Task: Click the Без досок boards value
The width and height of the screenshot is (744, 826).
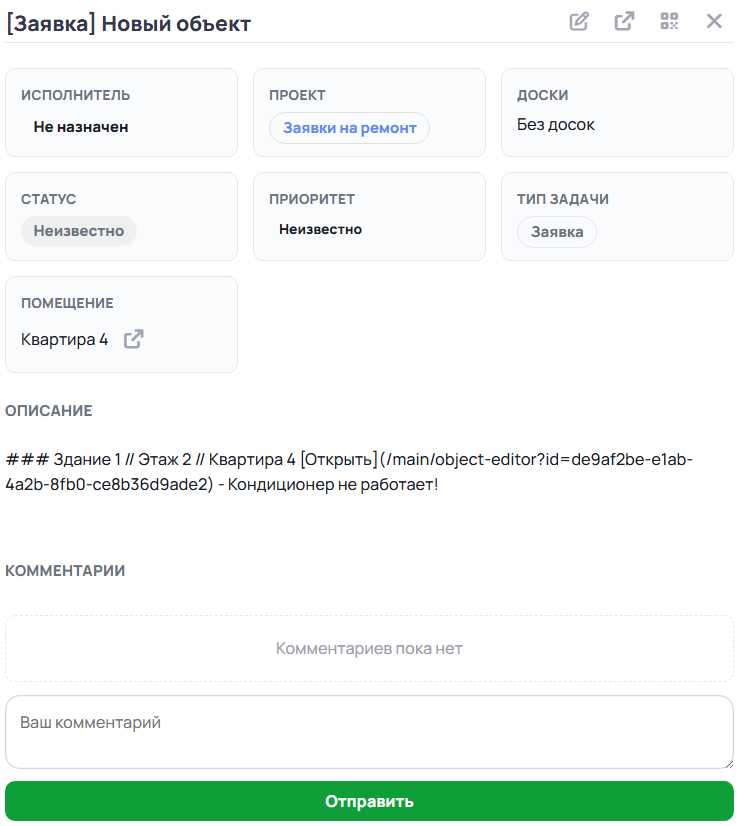Action: click(x=555, y=124)
